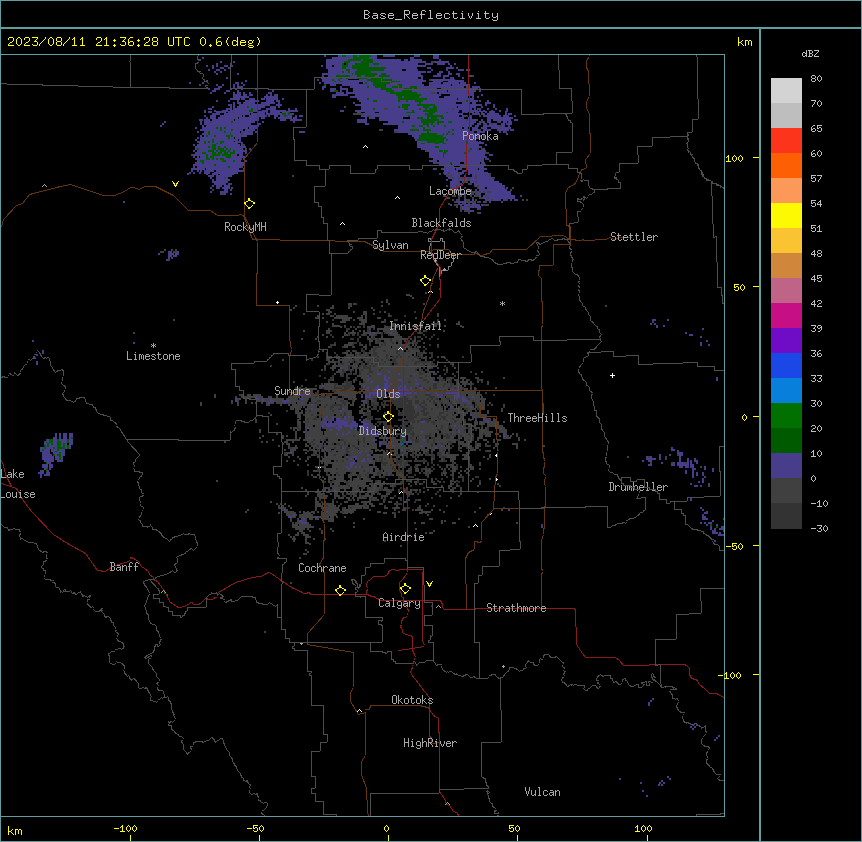Click the red 65 dBZ legend color
This screenshot has height=842, width=862.
click(x=786, y=140)
